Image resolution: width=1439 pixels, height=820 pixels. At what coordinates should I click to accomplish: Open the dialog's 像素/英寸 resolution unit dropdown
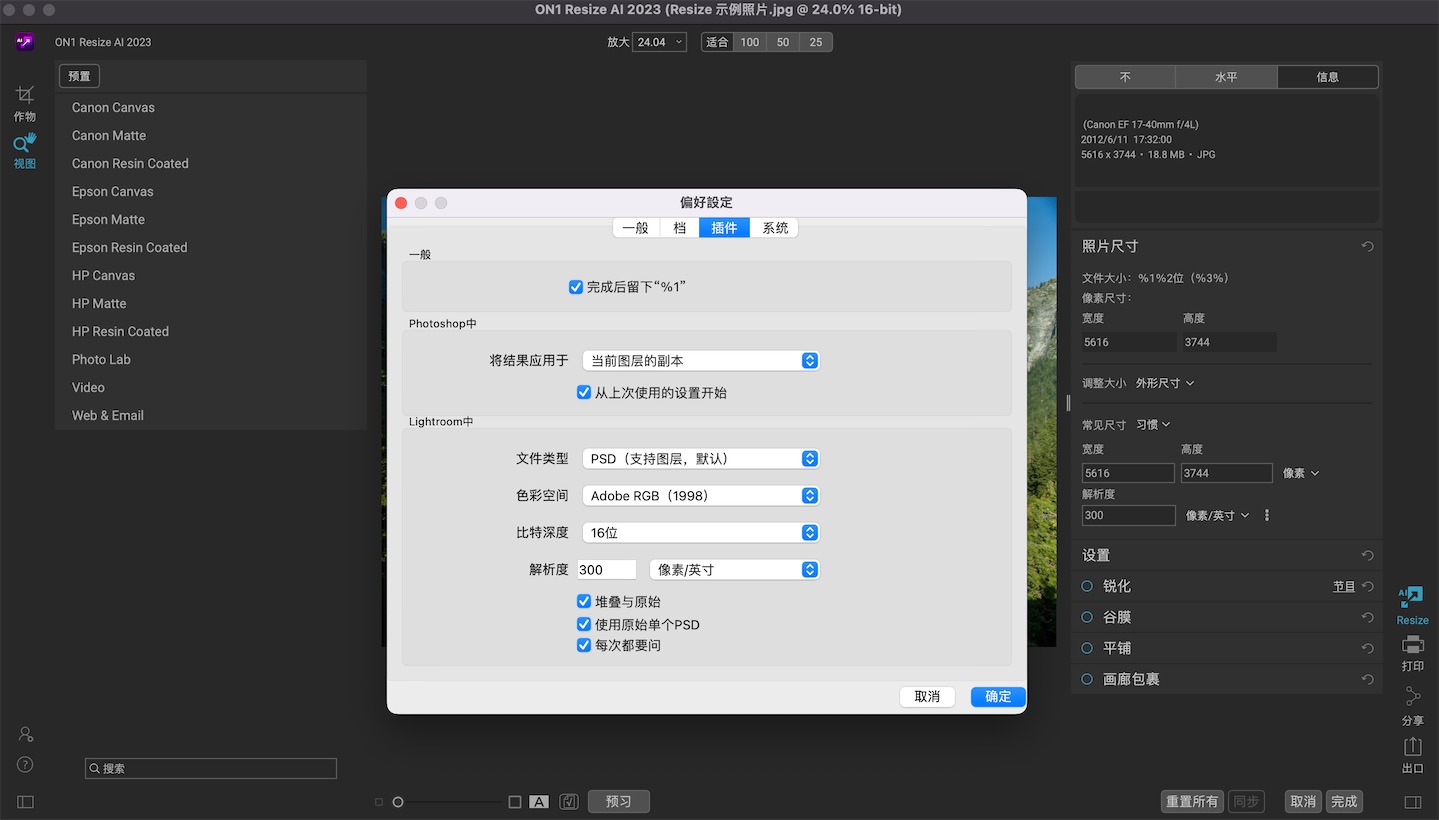coord(734,570)
